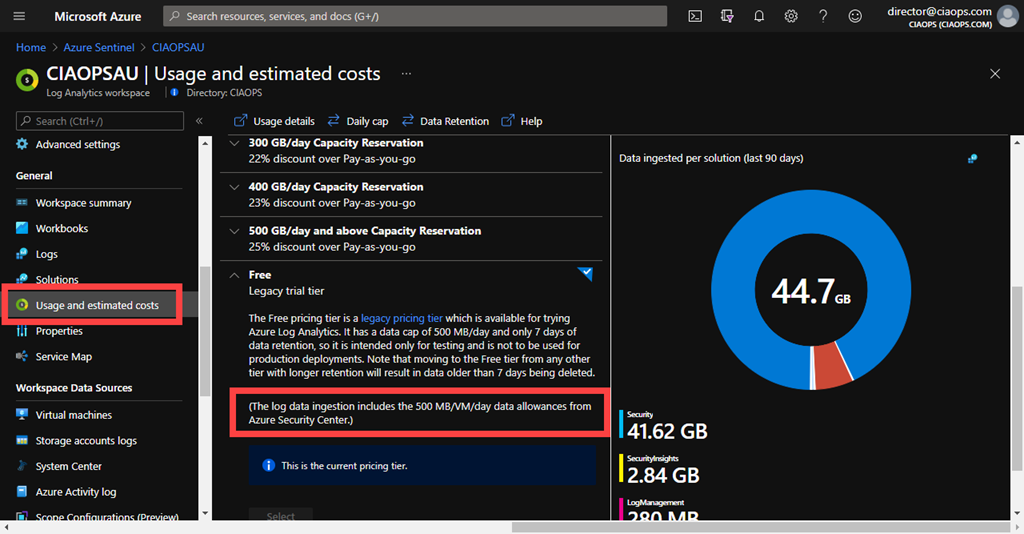Collapse the sidebar with the double chevron

[x=199, y=121]
